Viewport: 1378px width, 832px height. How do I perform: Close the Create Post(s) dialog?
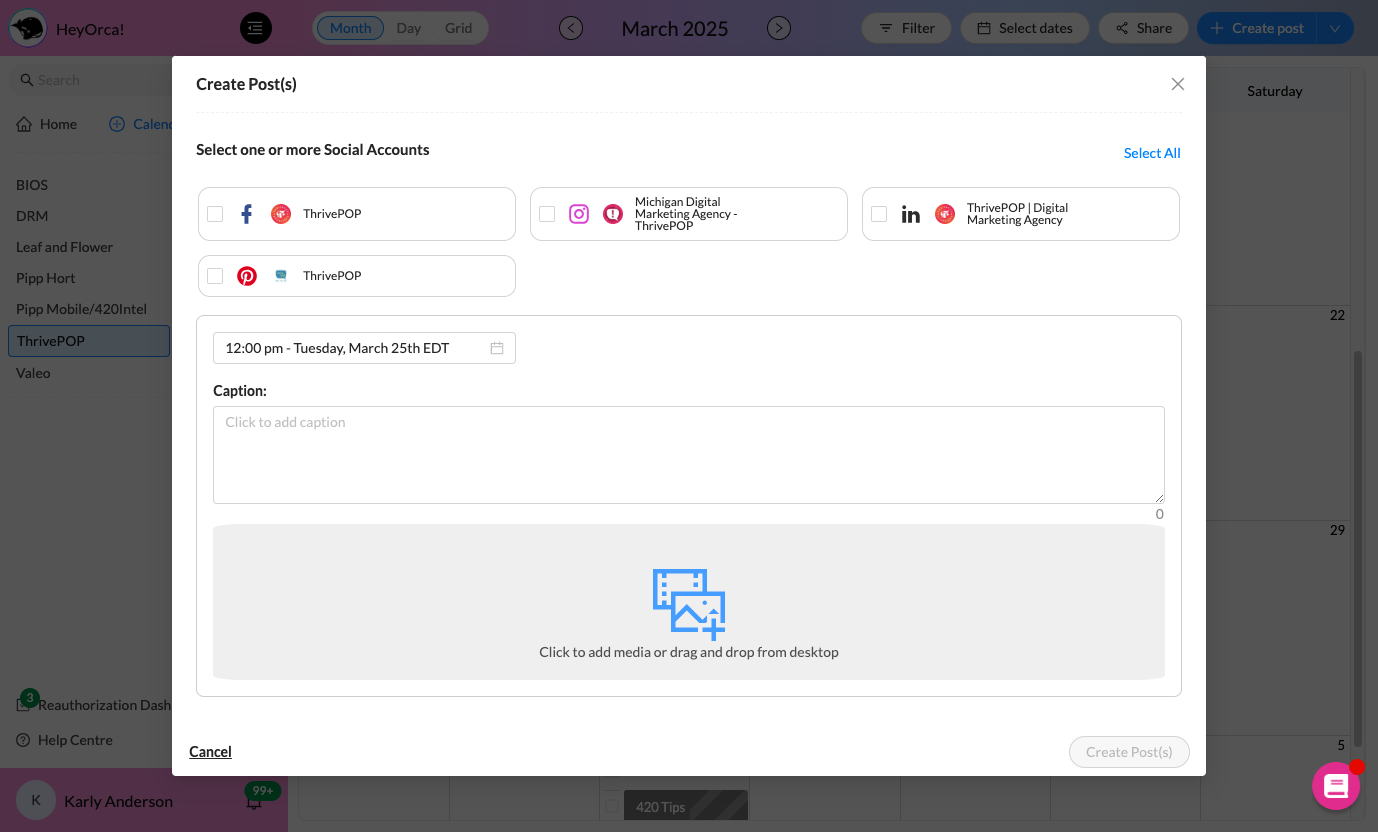[1178, 84]
